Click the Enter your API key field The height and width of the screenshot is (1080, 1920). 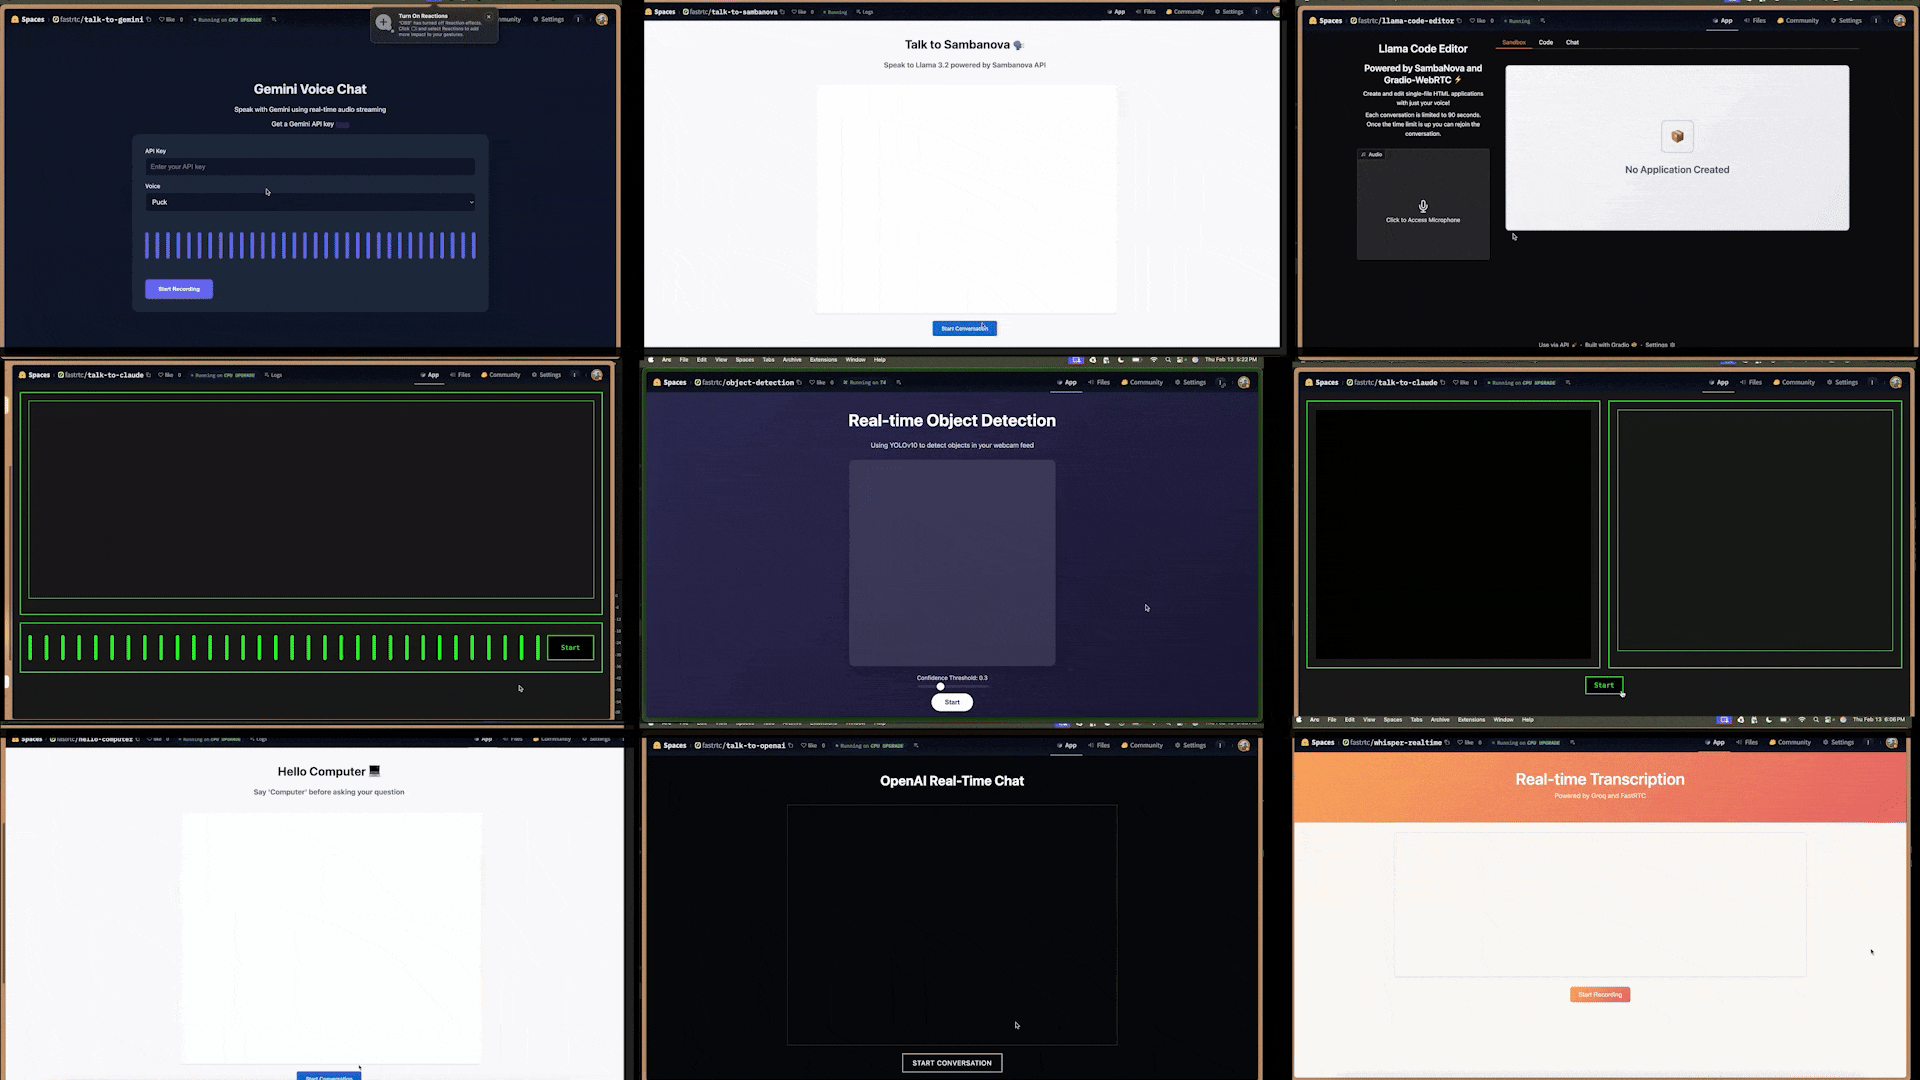pyautogui.click(x=310, y=167)
